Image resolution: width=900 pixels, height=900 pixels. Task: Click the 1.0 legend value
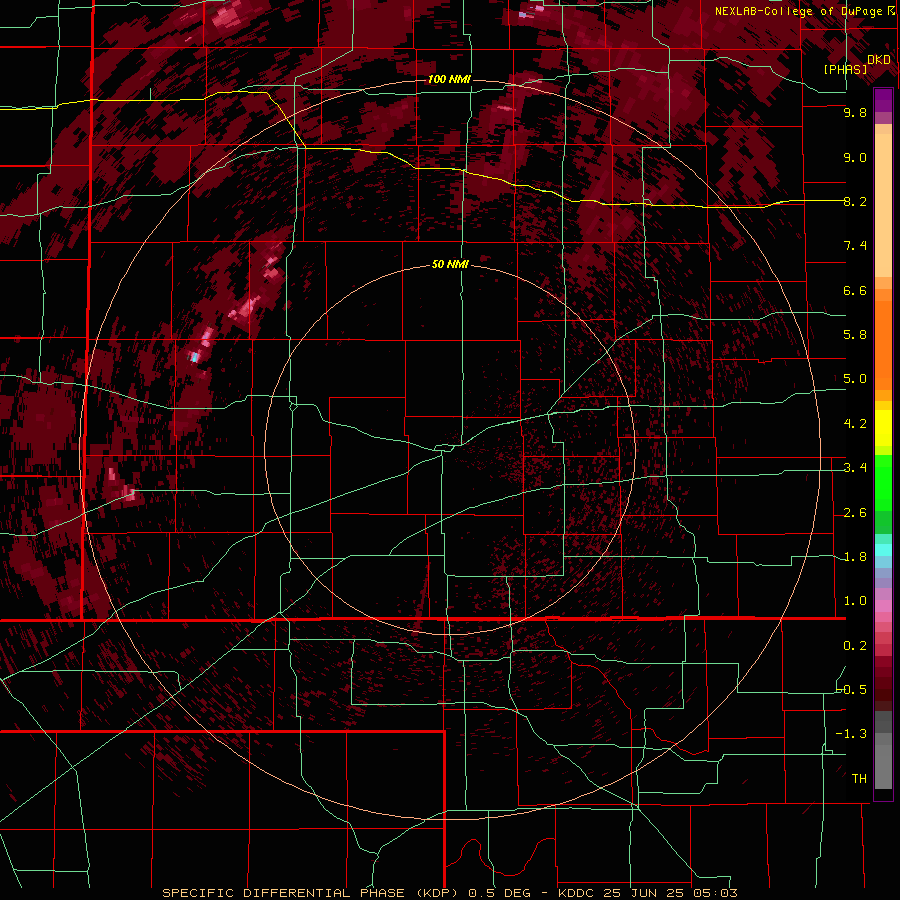855,602
